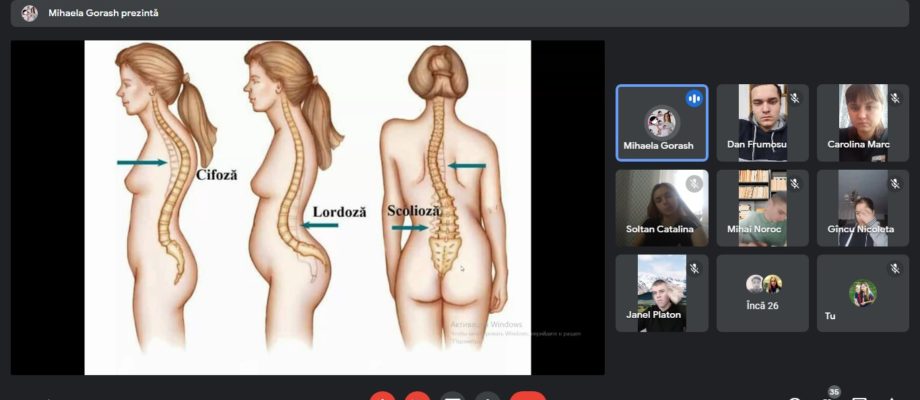Image resolution: width=920 pixels, height=400 pixels.
Task: Click the shared spine posture presentation slide
Action: [307, 207]
